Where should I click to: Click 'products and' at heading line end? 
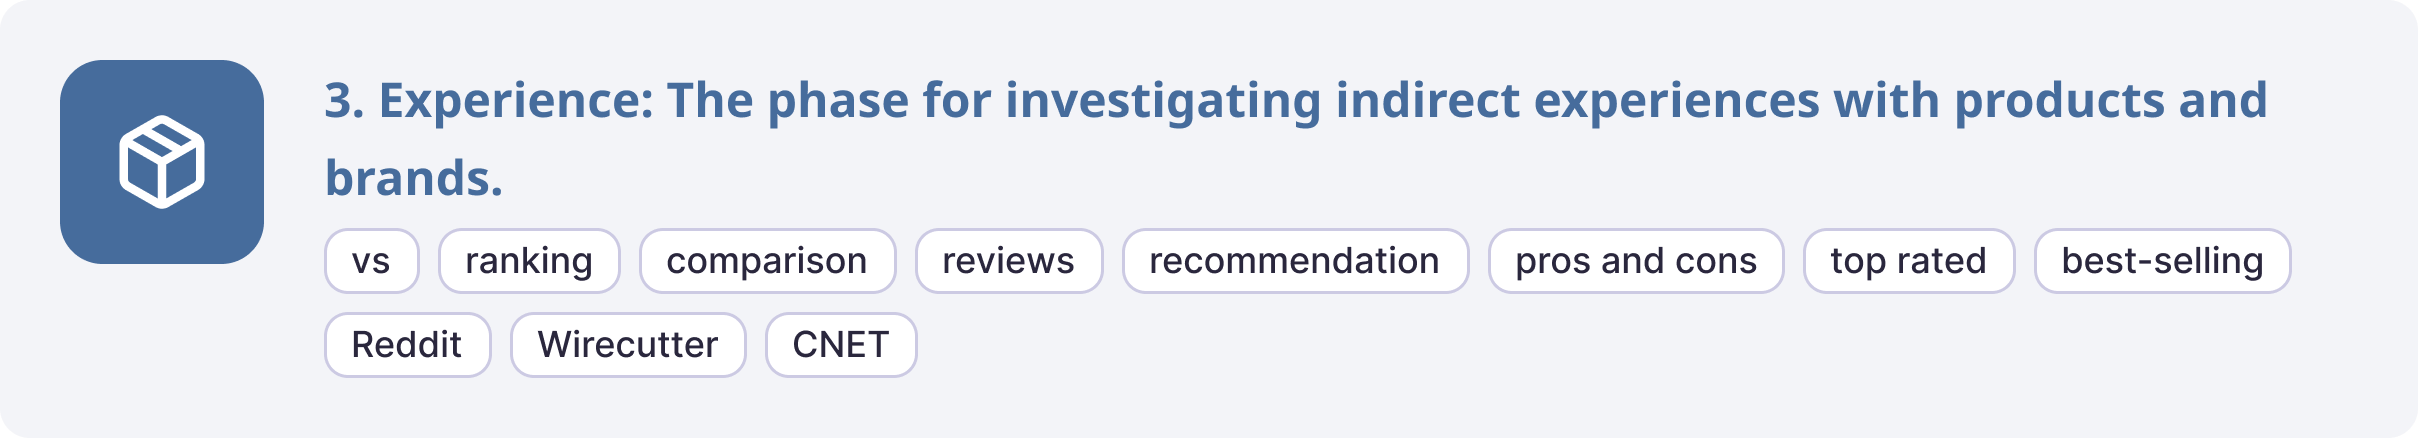pos(2110,101)
